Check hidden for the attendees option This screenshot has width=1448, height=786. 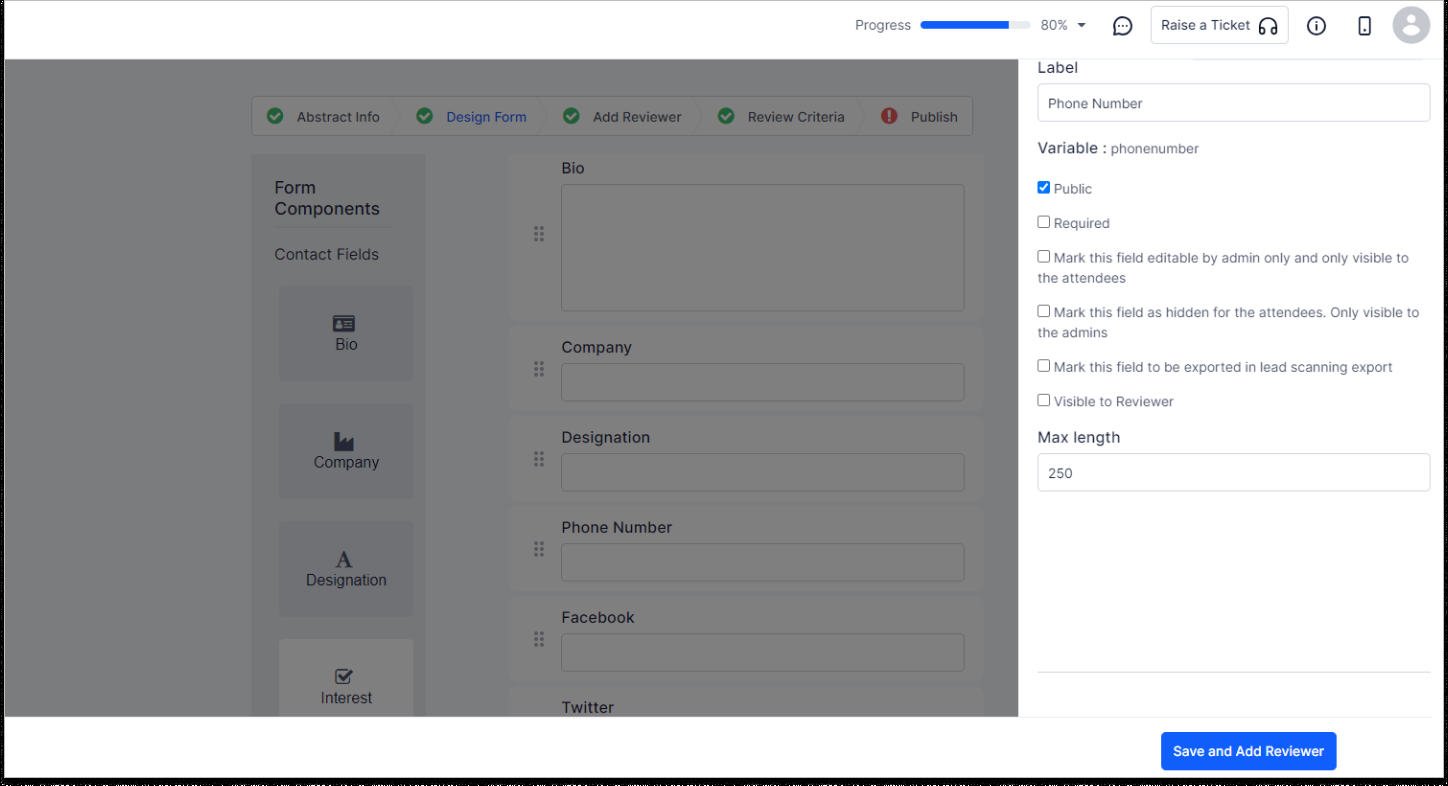tap(1044, 311)
